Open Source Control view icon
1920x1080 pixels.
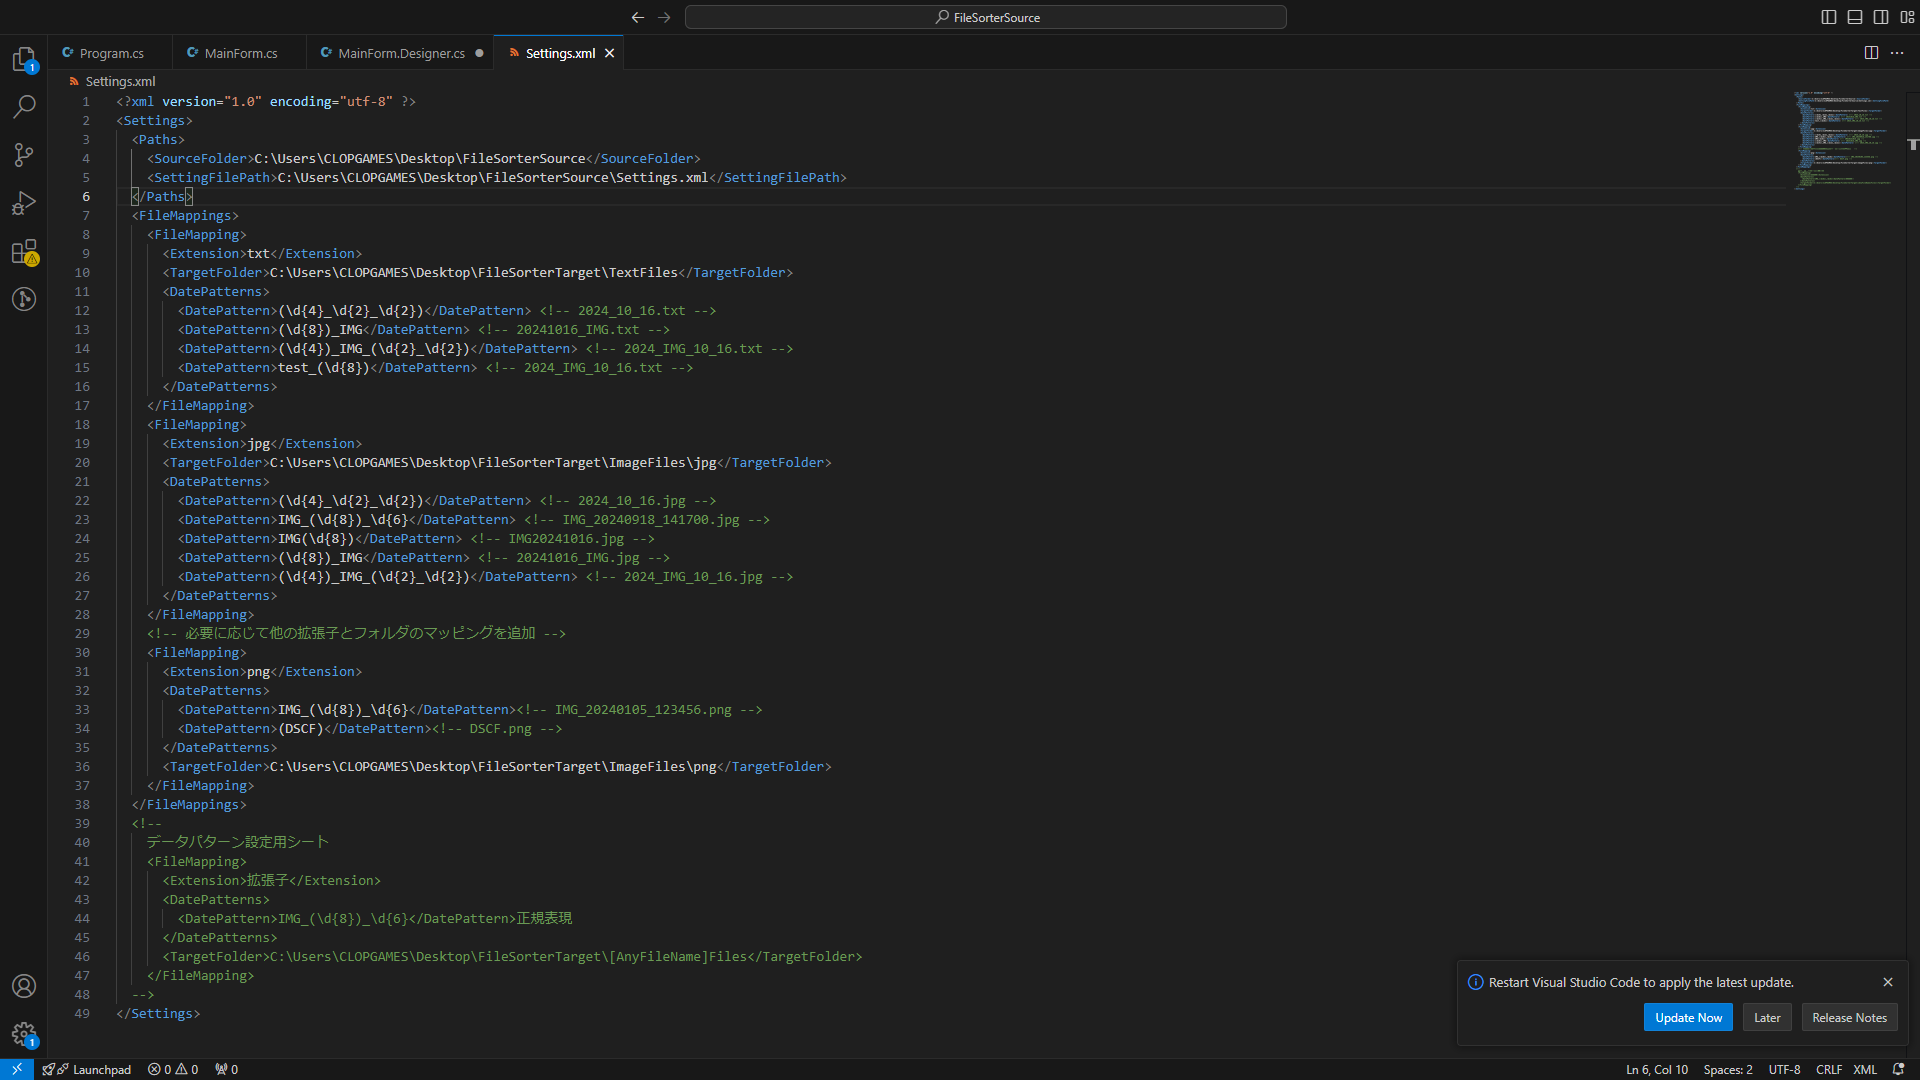tap(24, 154)
